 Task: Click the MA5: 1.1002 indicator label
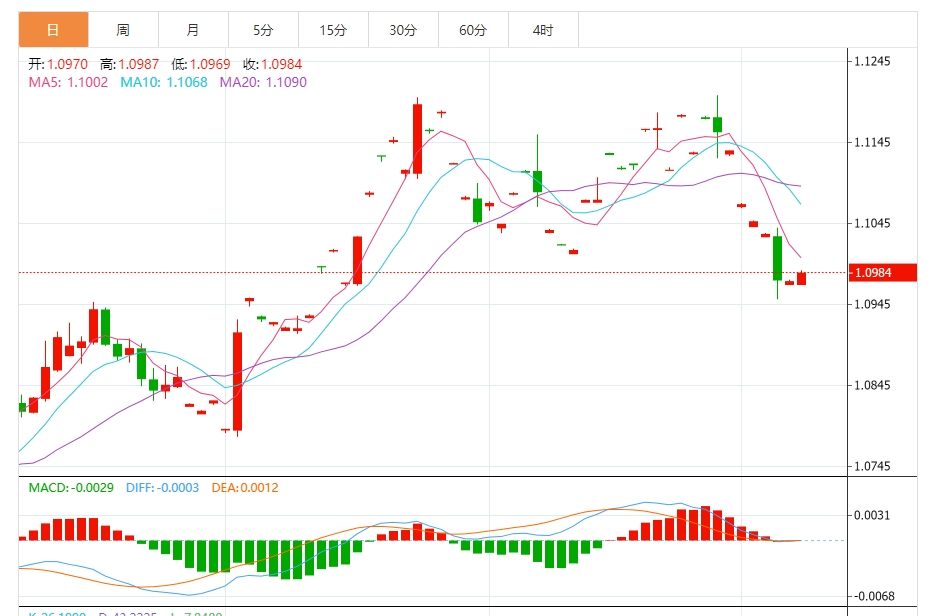coord(68,82)
